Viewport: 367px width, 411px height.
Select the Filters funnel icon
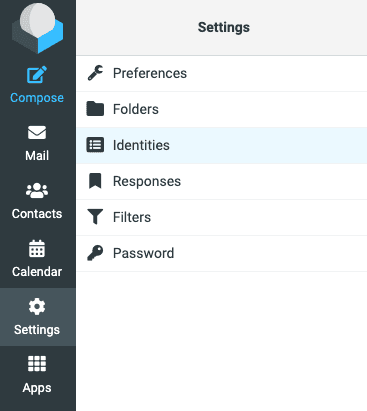pos(95,217)
